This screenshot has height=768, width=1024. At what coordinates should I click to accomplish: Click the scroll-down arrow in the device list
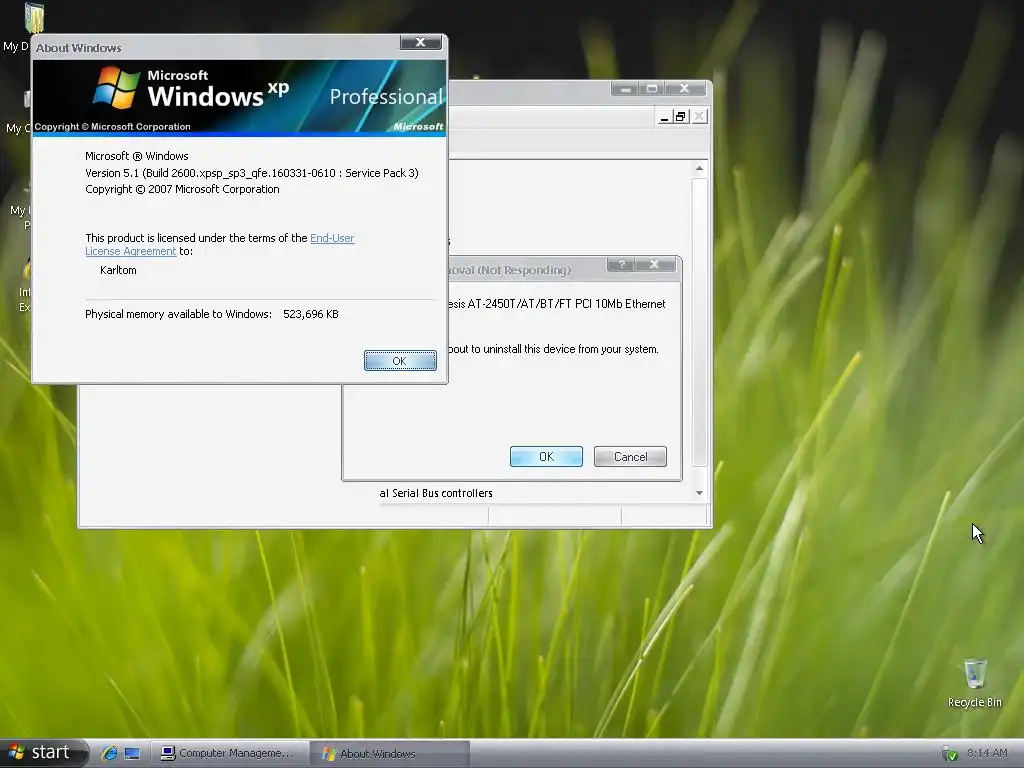click(699, 493)
